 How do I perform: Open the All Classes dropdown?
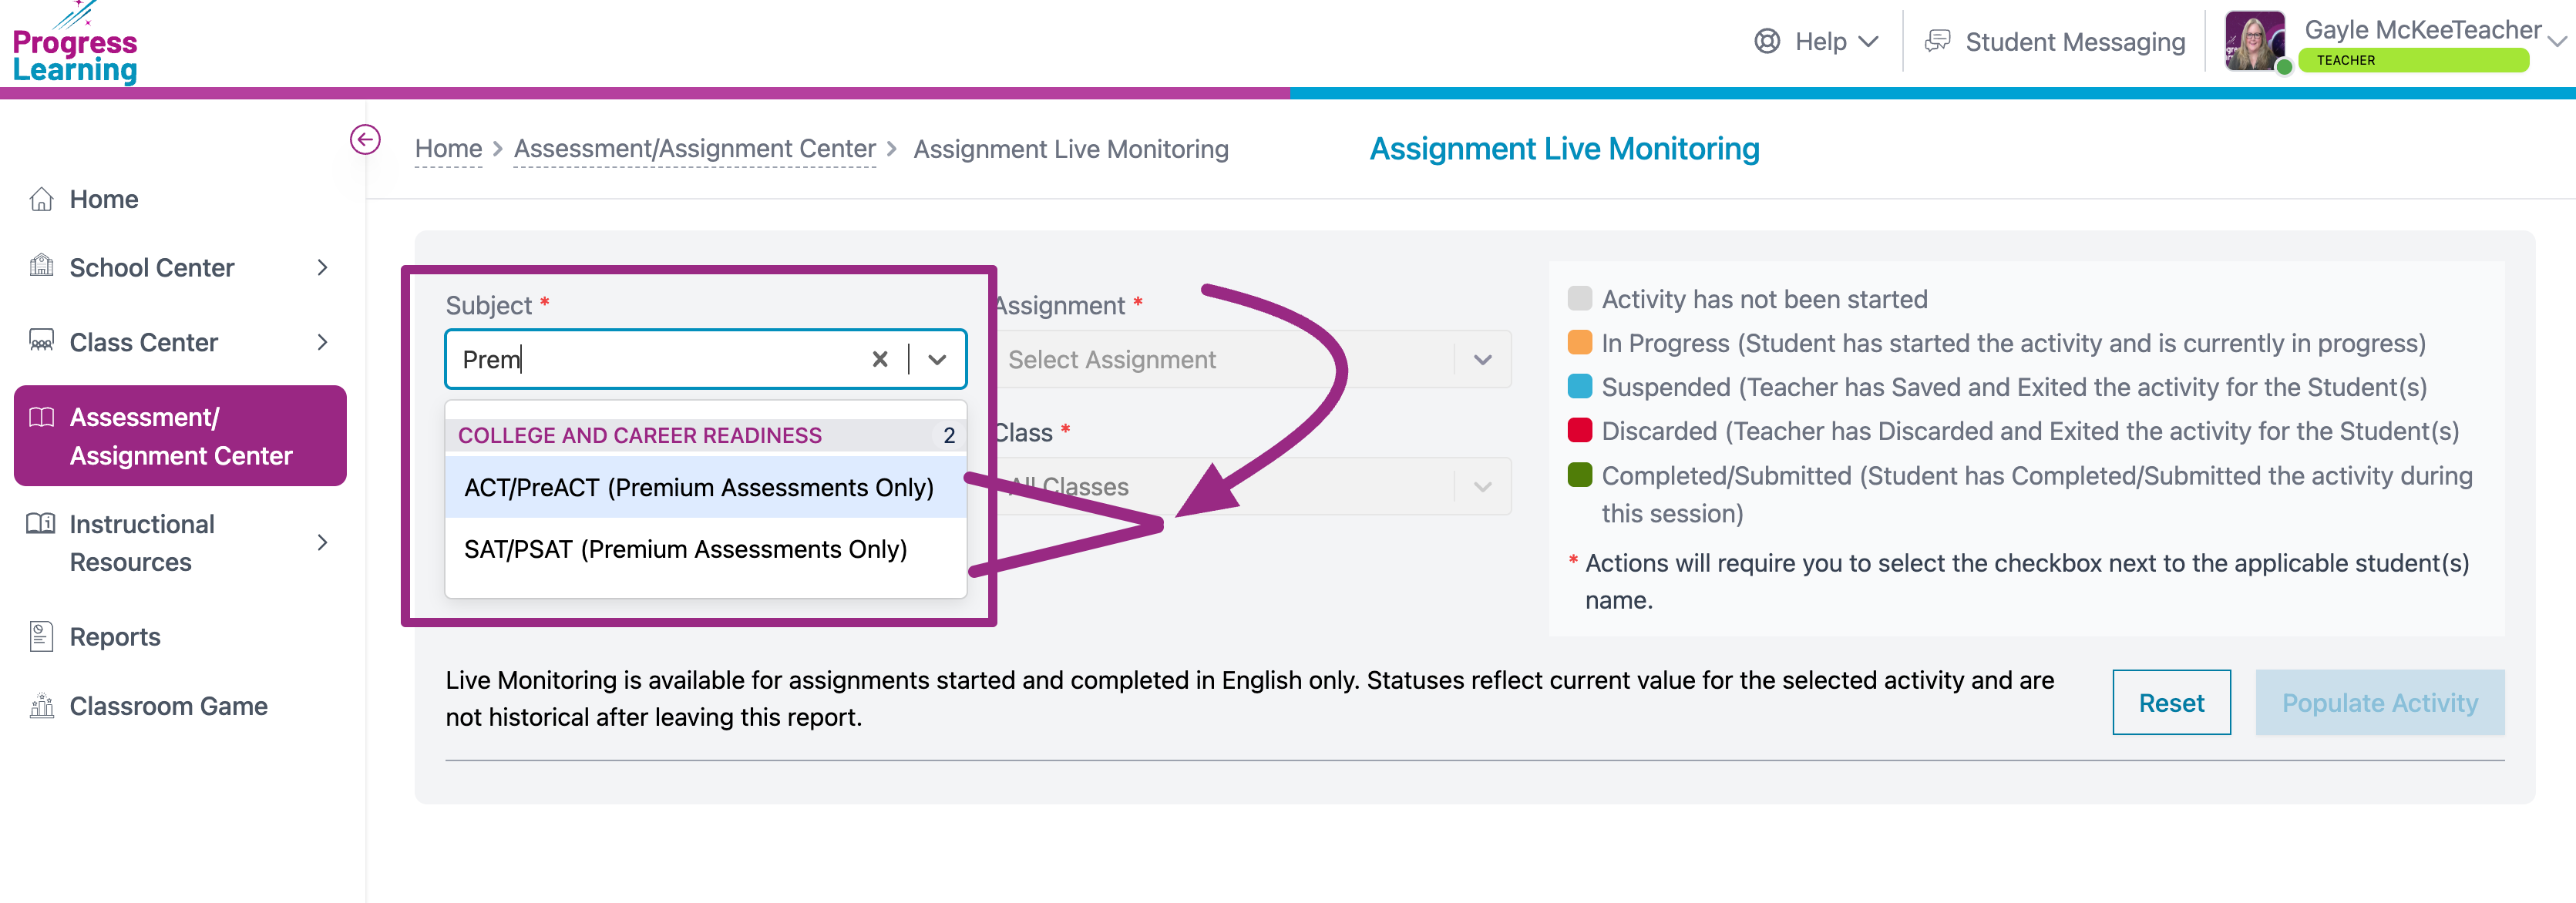pyautogui.click(x=1252, y=486)
